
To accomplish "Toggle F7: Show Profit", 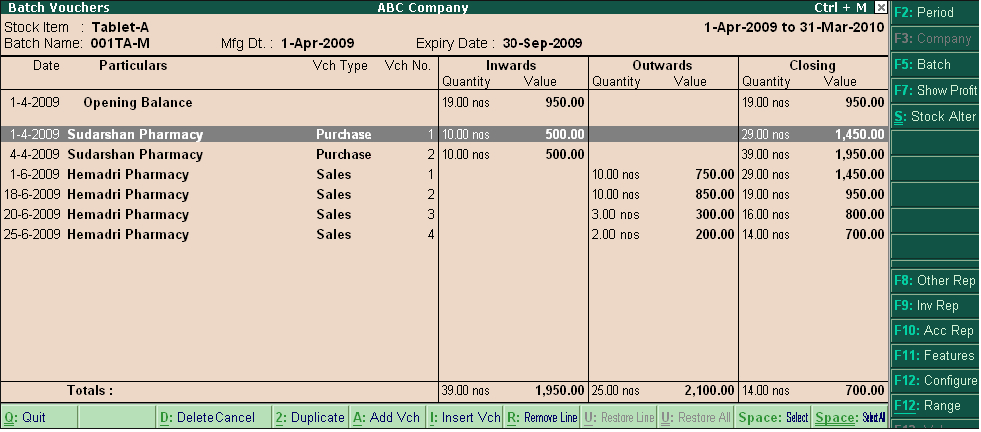I will point(935,91).
